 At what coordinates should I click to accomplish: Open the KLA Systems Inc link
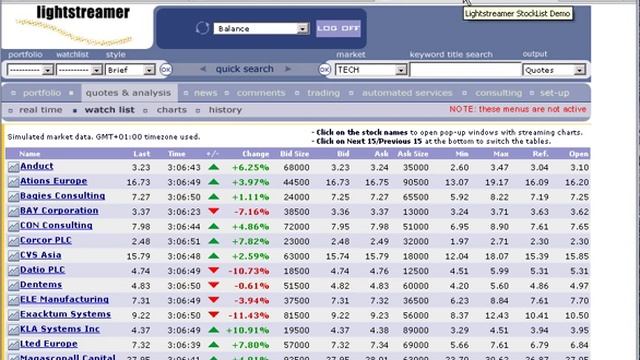pyautogui.click(x=60, y=329)
